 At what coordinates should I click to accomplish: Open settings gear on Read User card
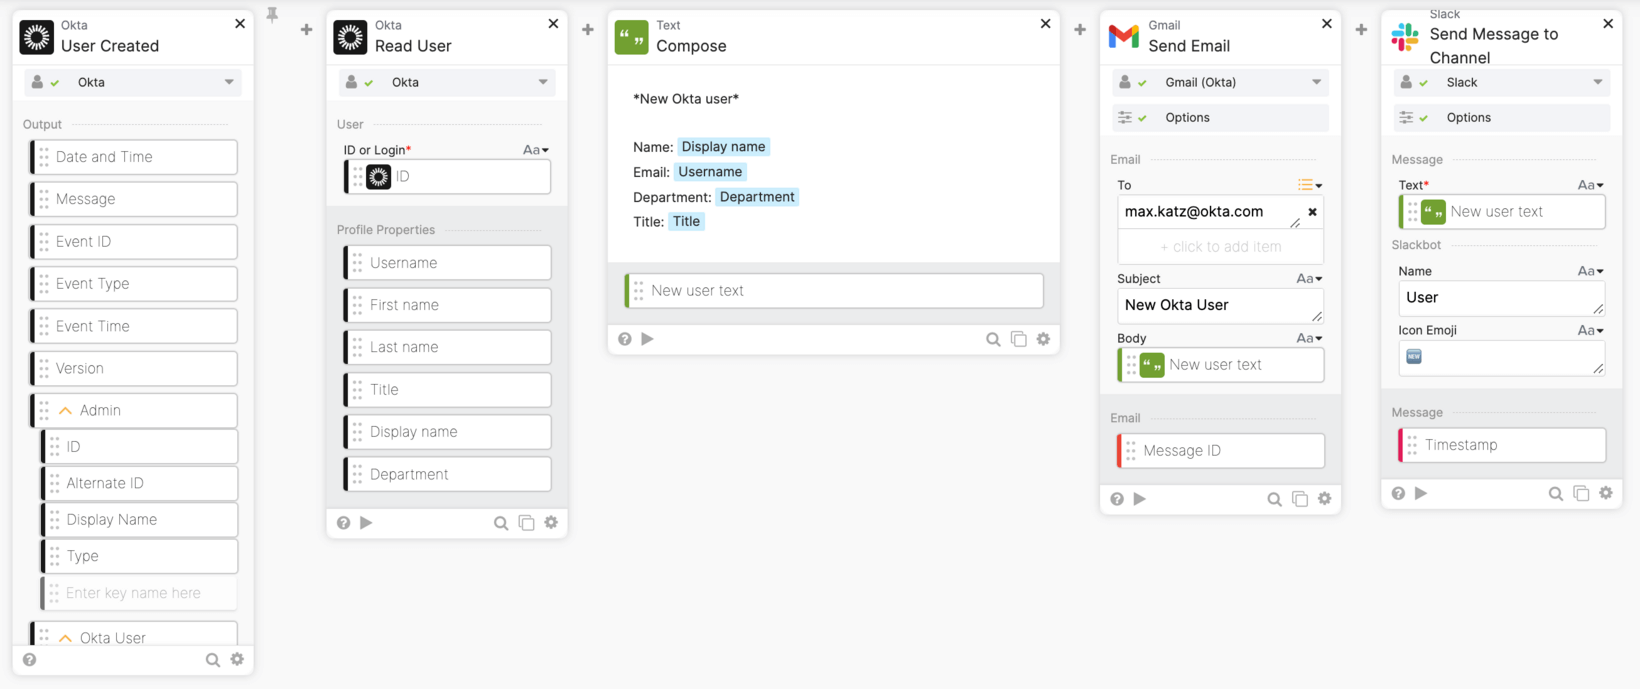551,523
